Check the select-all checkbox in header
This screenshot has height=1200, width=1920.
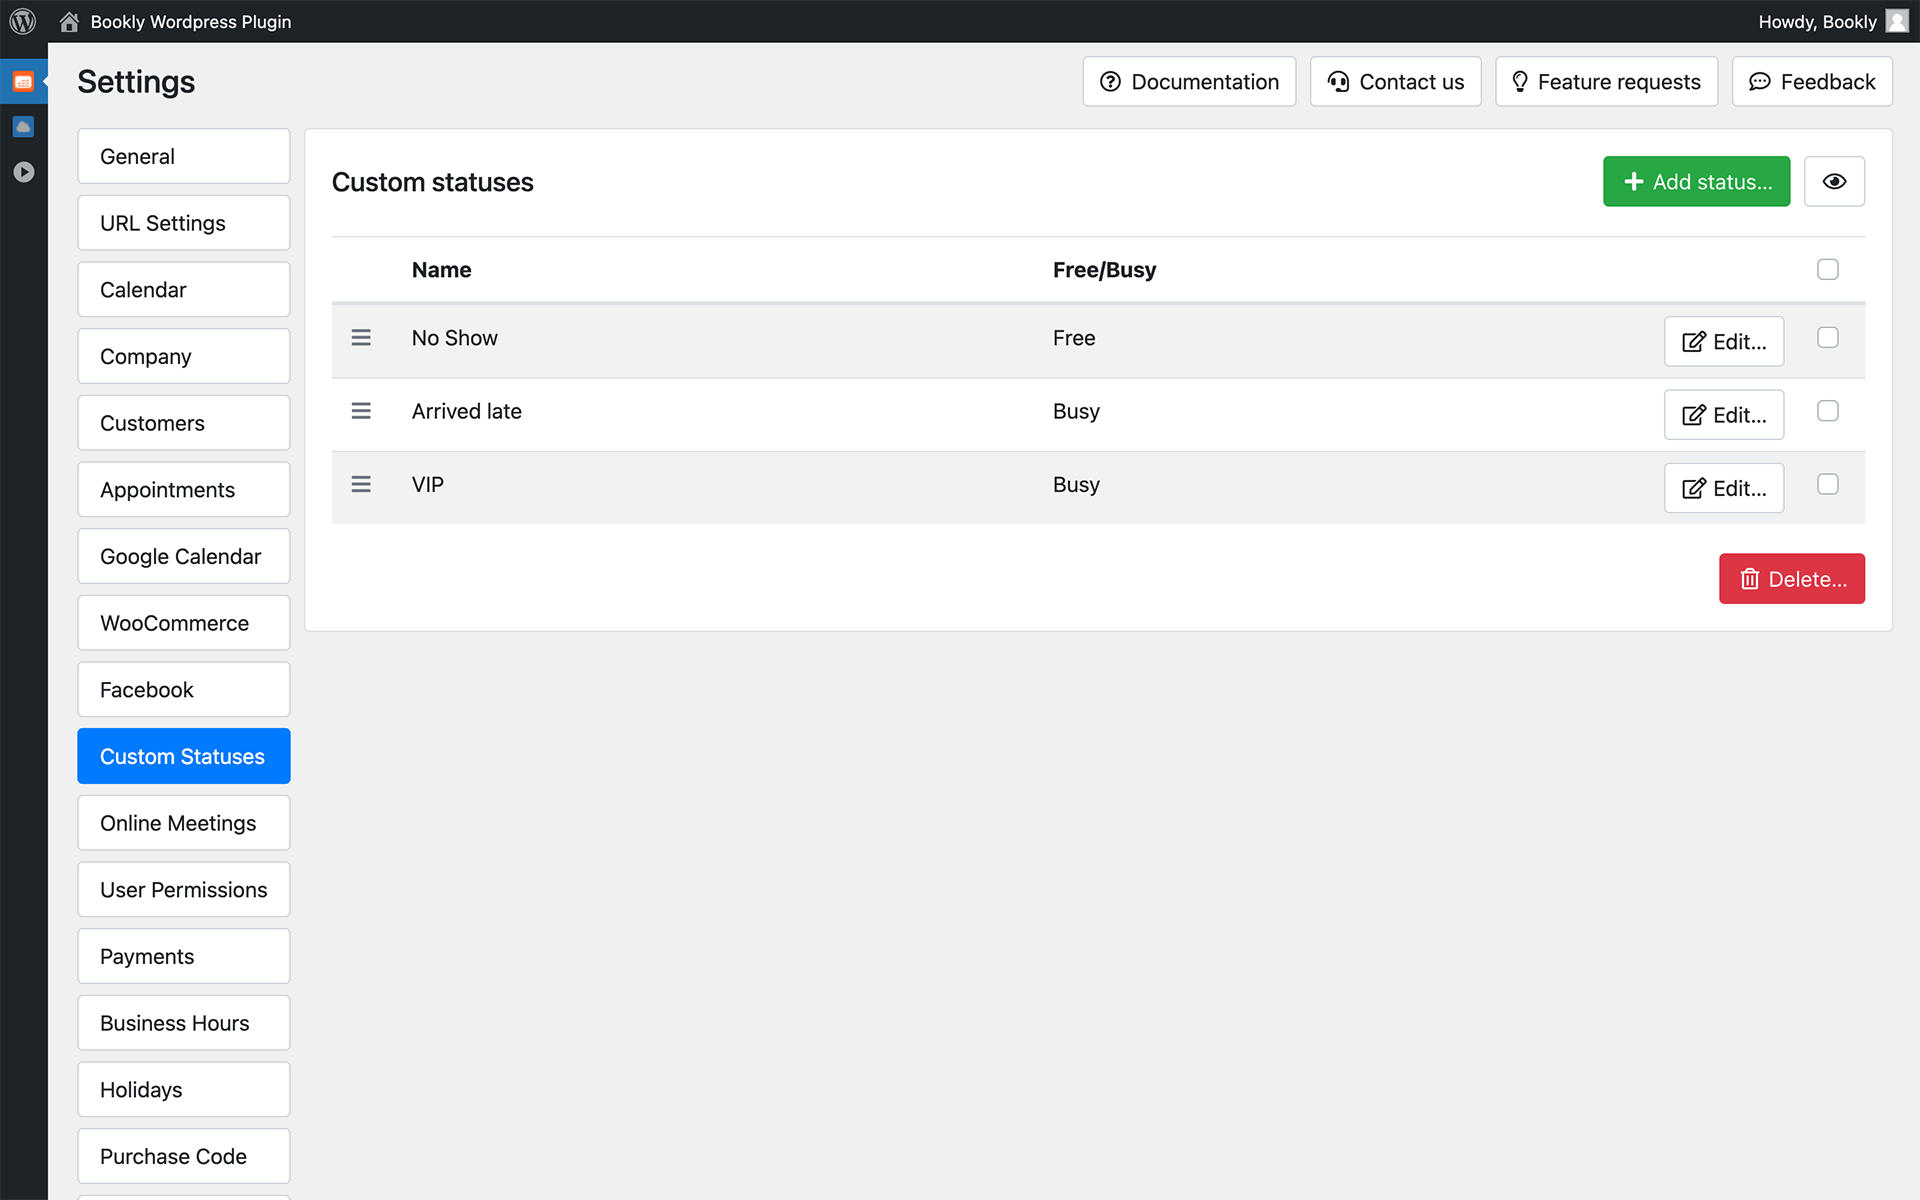pos(1827,270)
